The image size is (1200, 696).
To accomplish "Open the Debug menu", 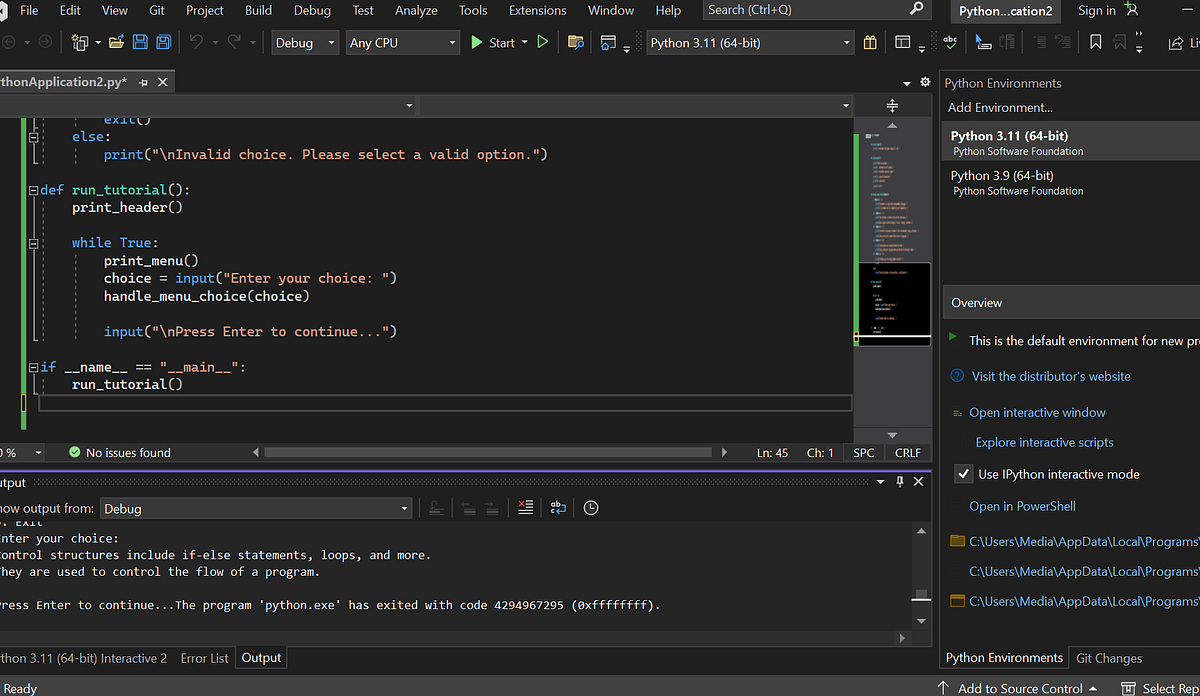I will [311, 11].
